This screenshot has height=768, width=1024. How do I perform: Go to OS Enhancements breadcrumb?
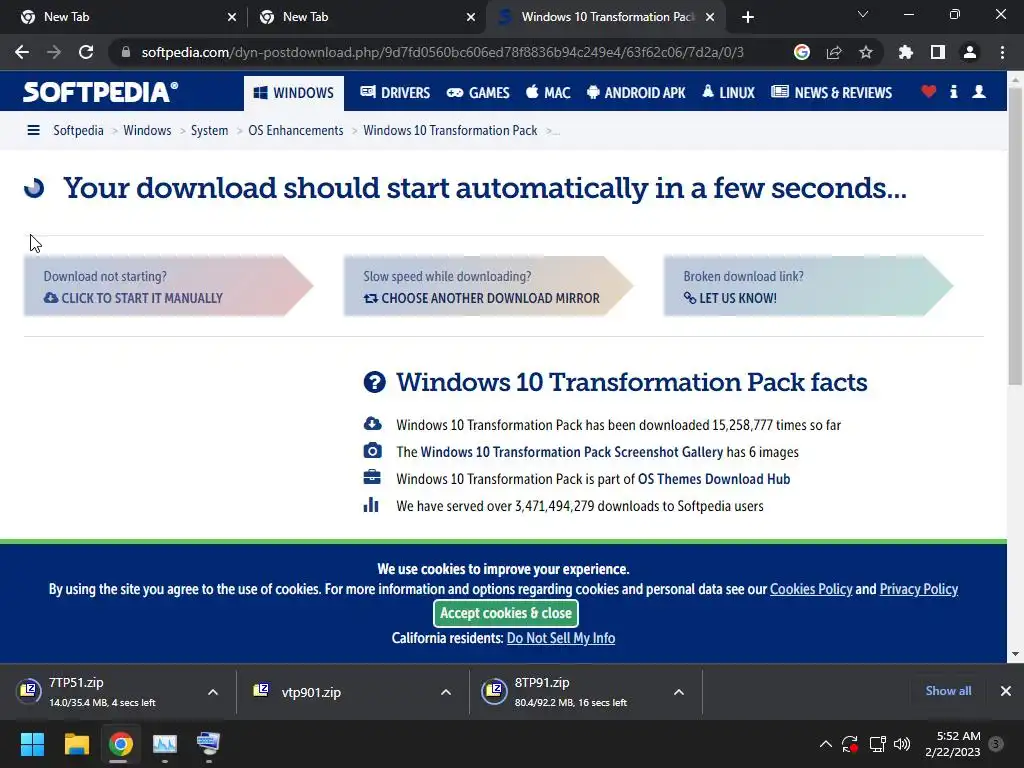[x=295, y=130]
